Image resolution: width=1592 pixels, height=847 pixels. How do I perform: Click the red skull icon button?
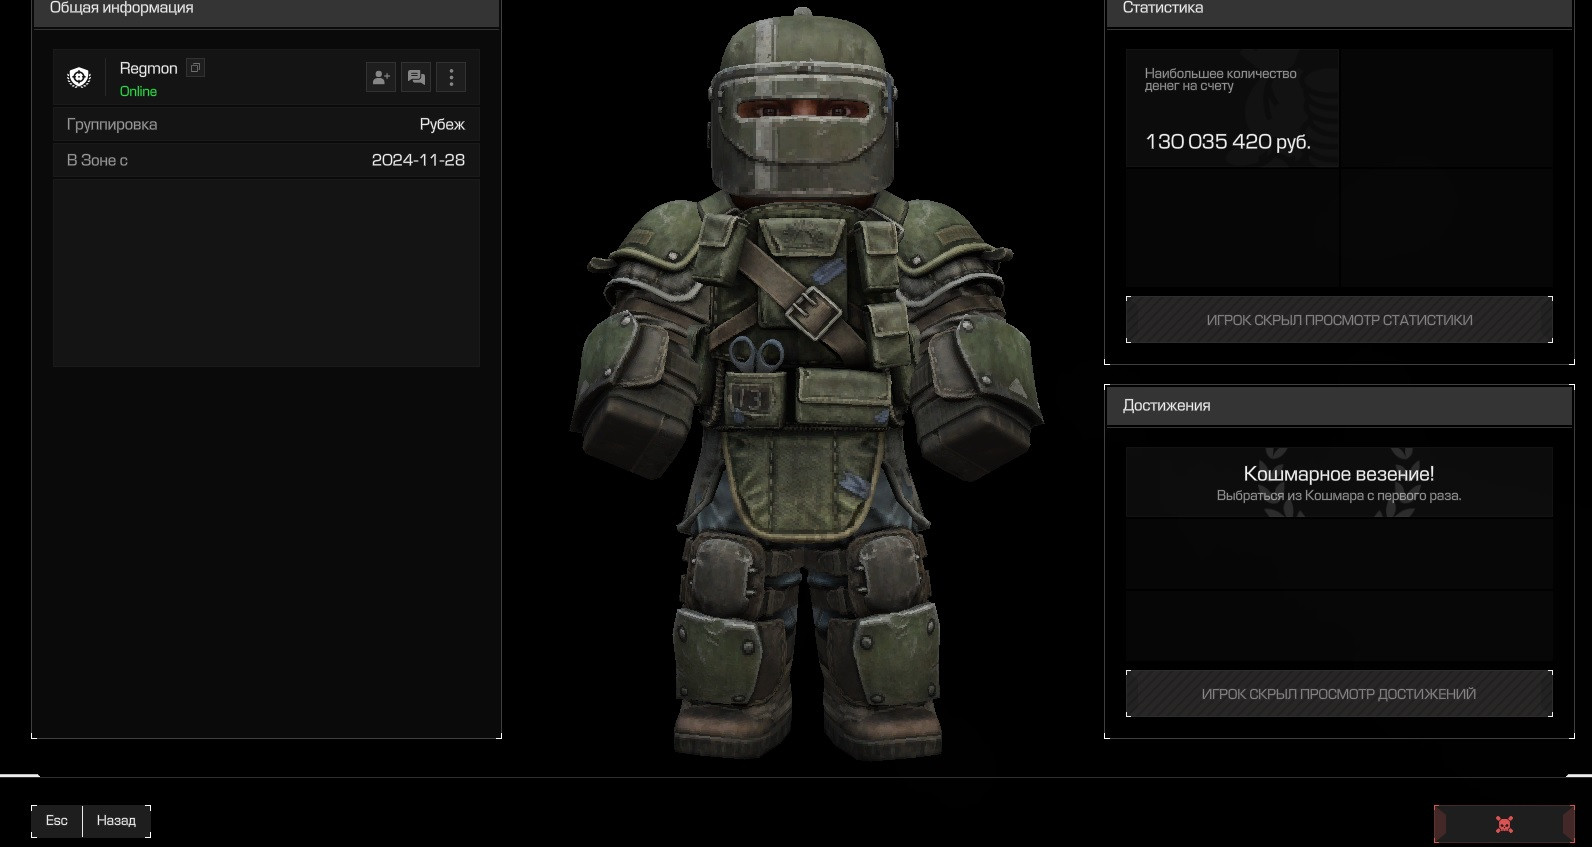[1504, 824]
